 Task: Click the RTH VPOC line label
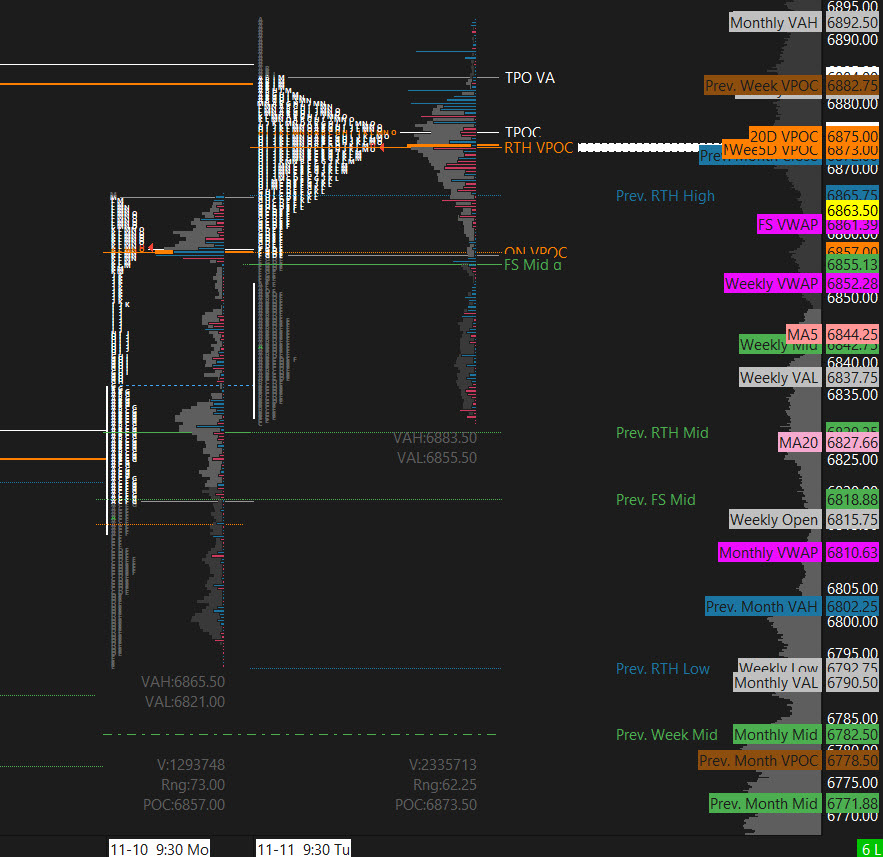(538, 148)
